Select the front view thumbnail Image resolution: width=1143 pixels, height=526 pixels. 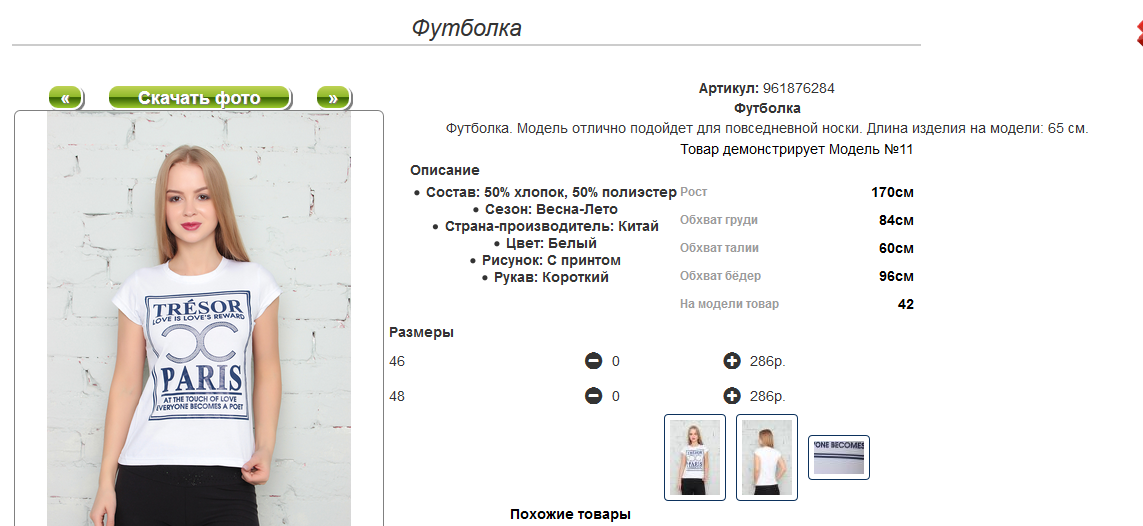click(x=695, y=458)
